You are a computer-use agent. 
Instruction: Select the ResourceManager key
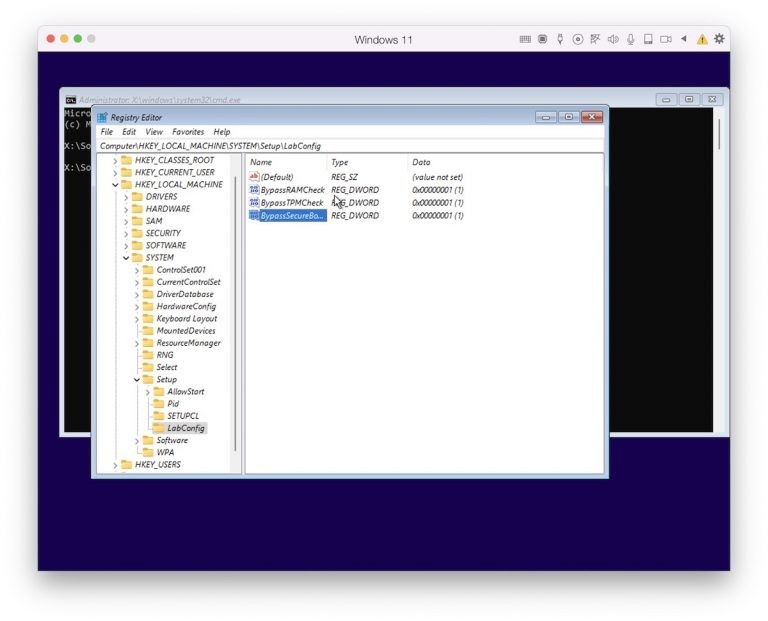point(188,343)
